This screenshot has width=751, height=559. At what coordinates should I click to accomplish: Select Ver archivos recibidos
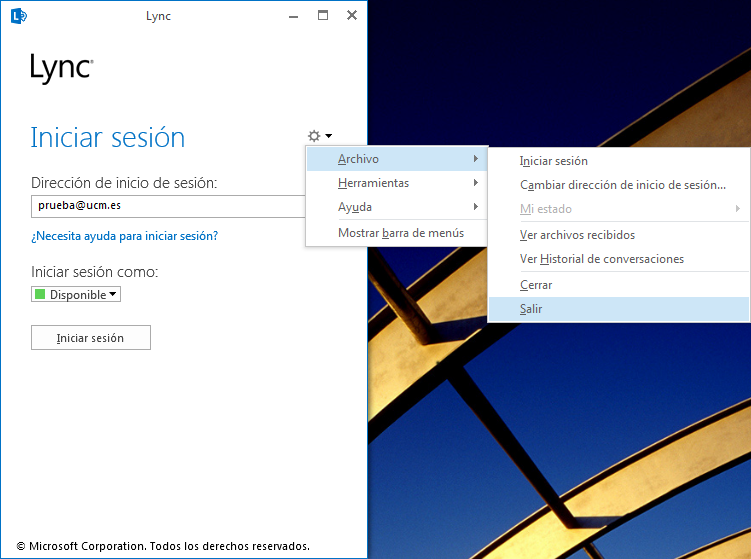(x=619, y=235)
